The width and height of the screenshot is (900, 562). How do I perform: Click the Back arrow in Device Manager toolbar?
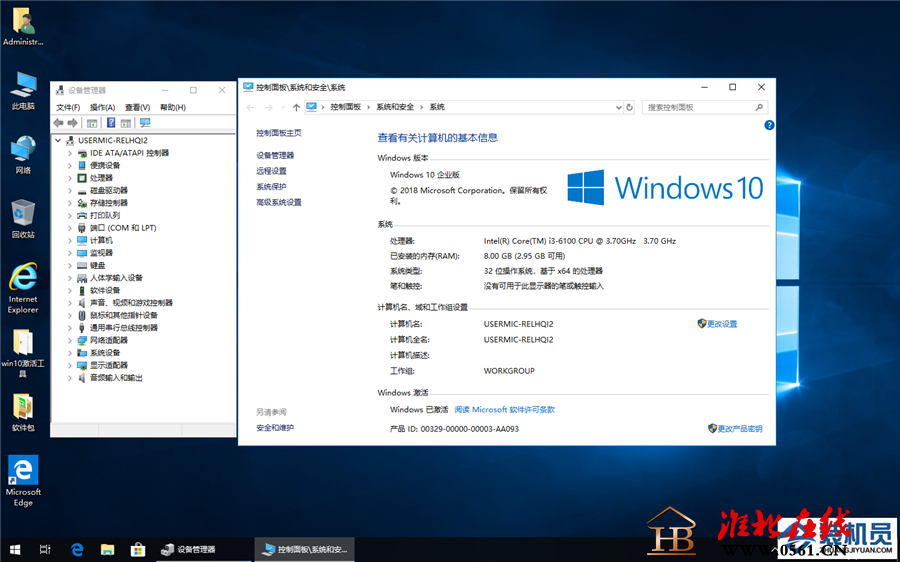[x=58, y=123]
